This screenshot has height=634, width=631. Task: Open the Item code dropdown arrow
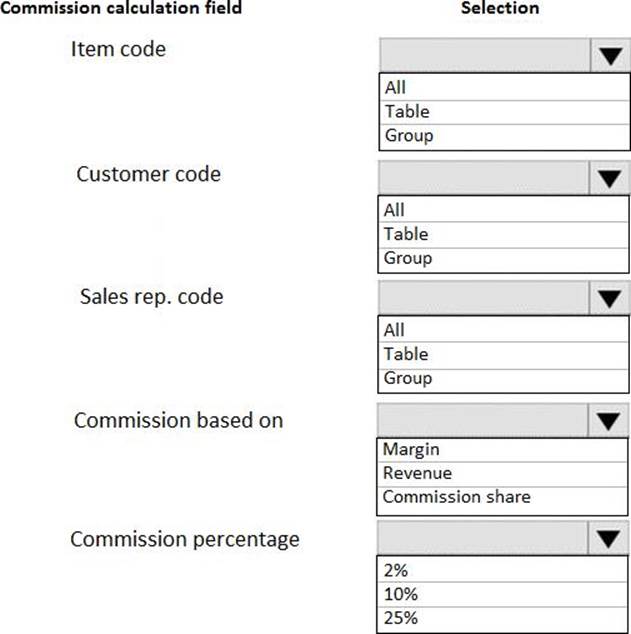[609, 56]
